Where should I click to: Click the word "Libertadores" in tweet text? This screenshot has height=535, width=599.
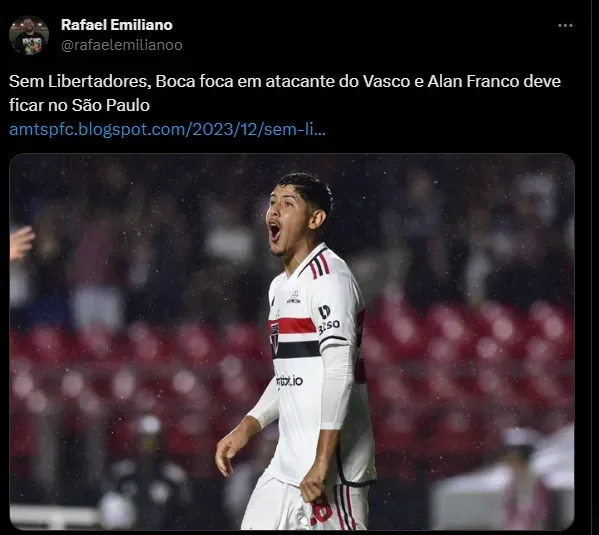(x=97, y=81)
